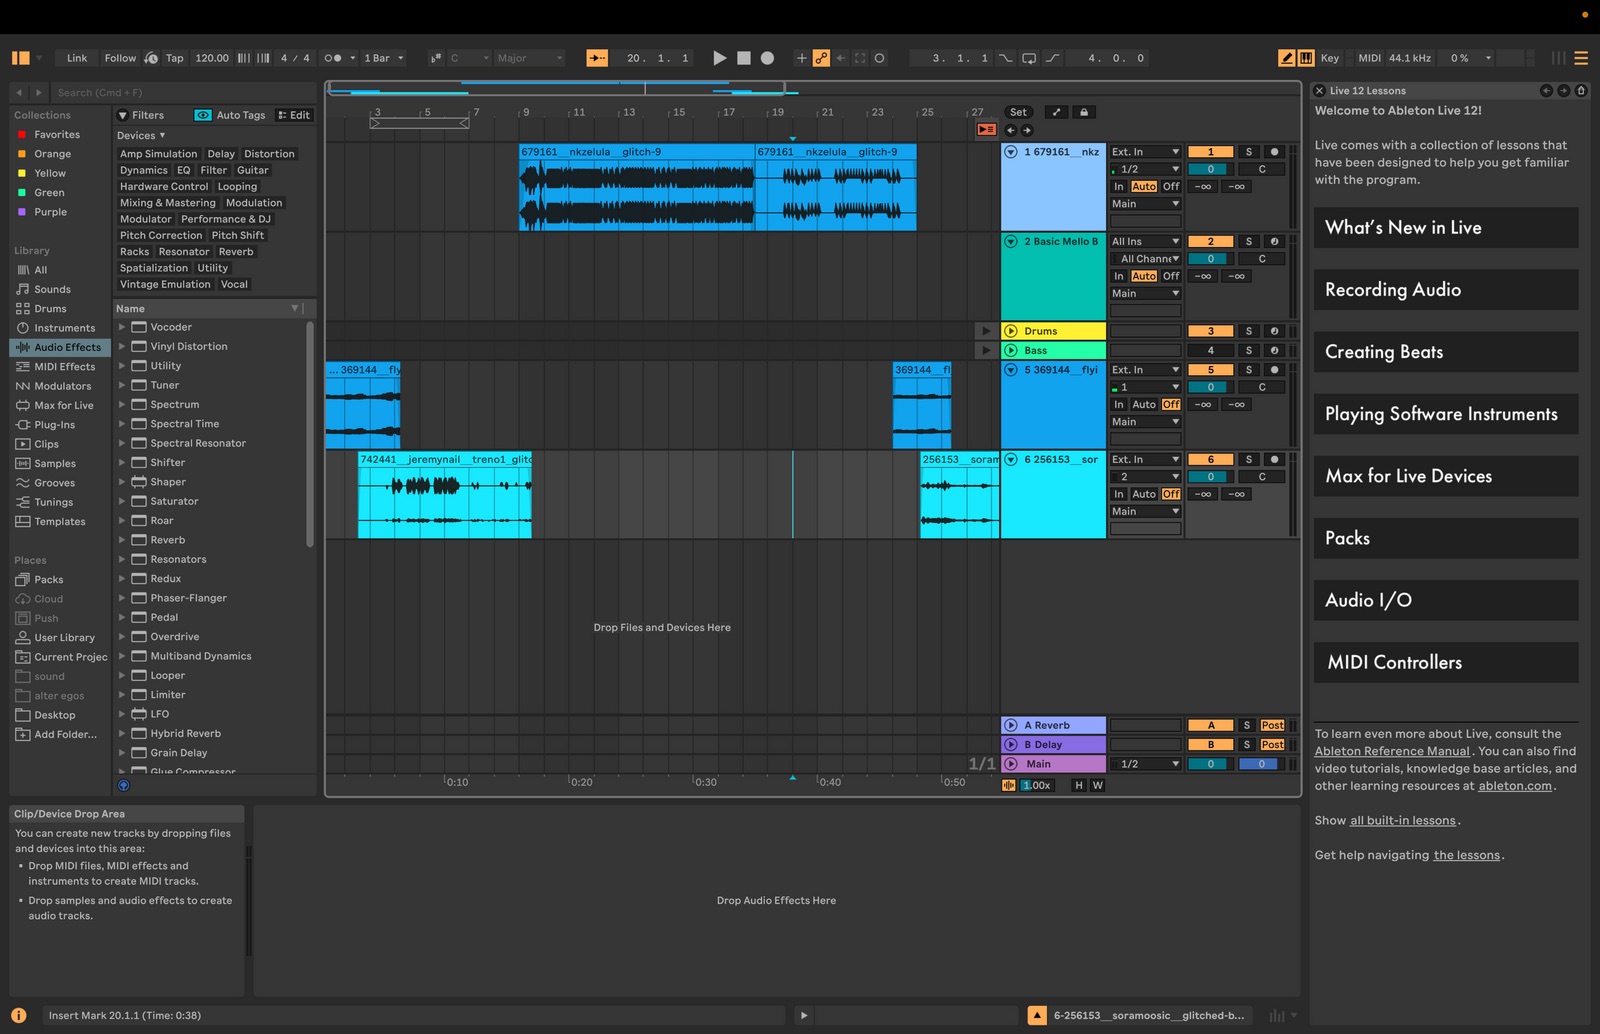
Task: Toggle the Drums group track activator 3
Action: click(1210, 331)
